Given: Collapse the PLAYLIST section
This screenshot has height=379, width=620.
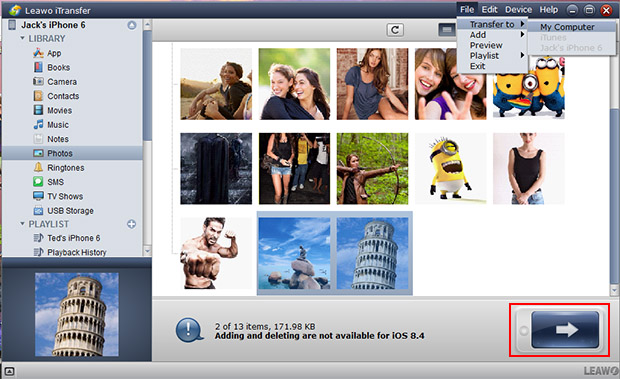Looking at the screenshot, I should click(x=22, y=224).
